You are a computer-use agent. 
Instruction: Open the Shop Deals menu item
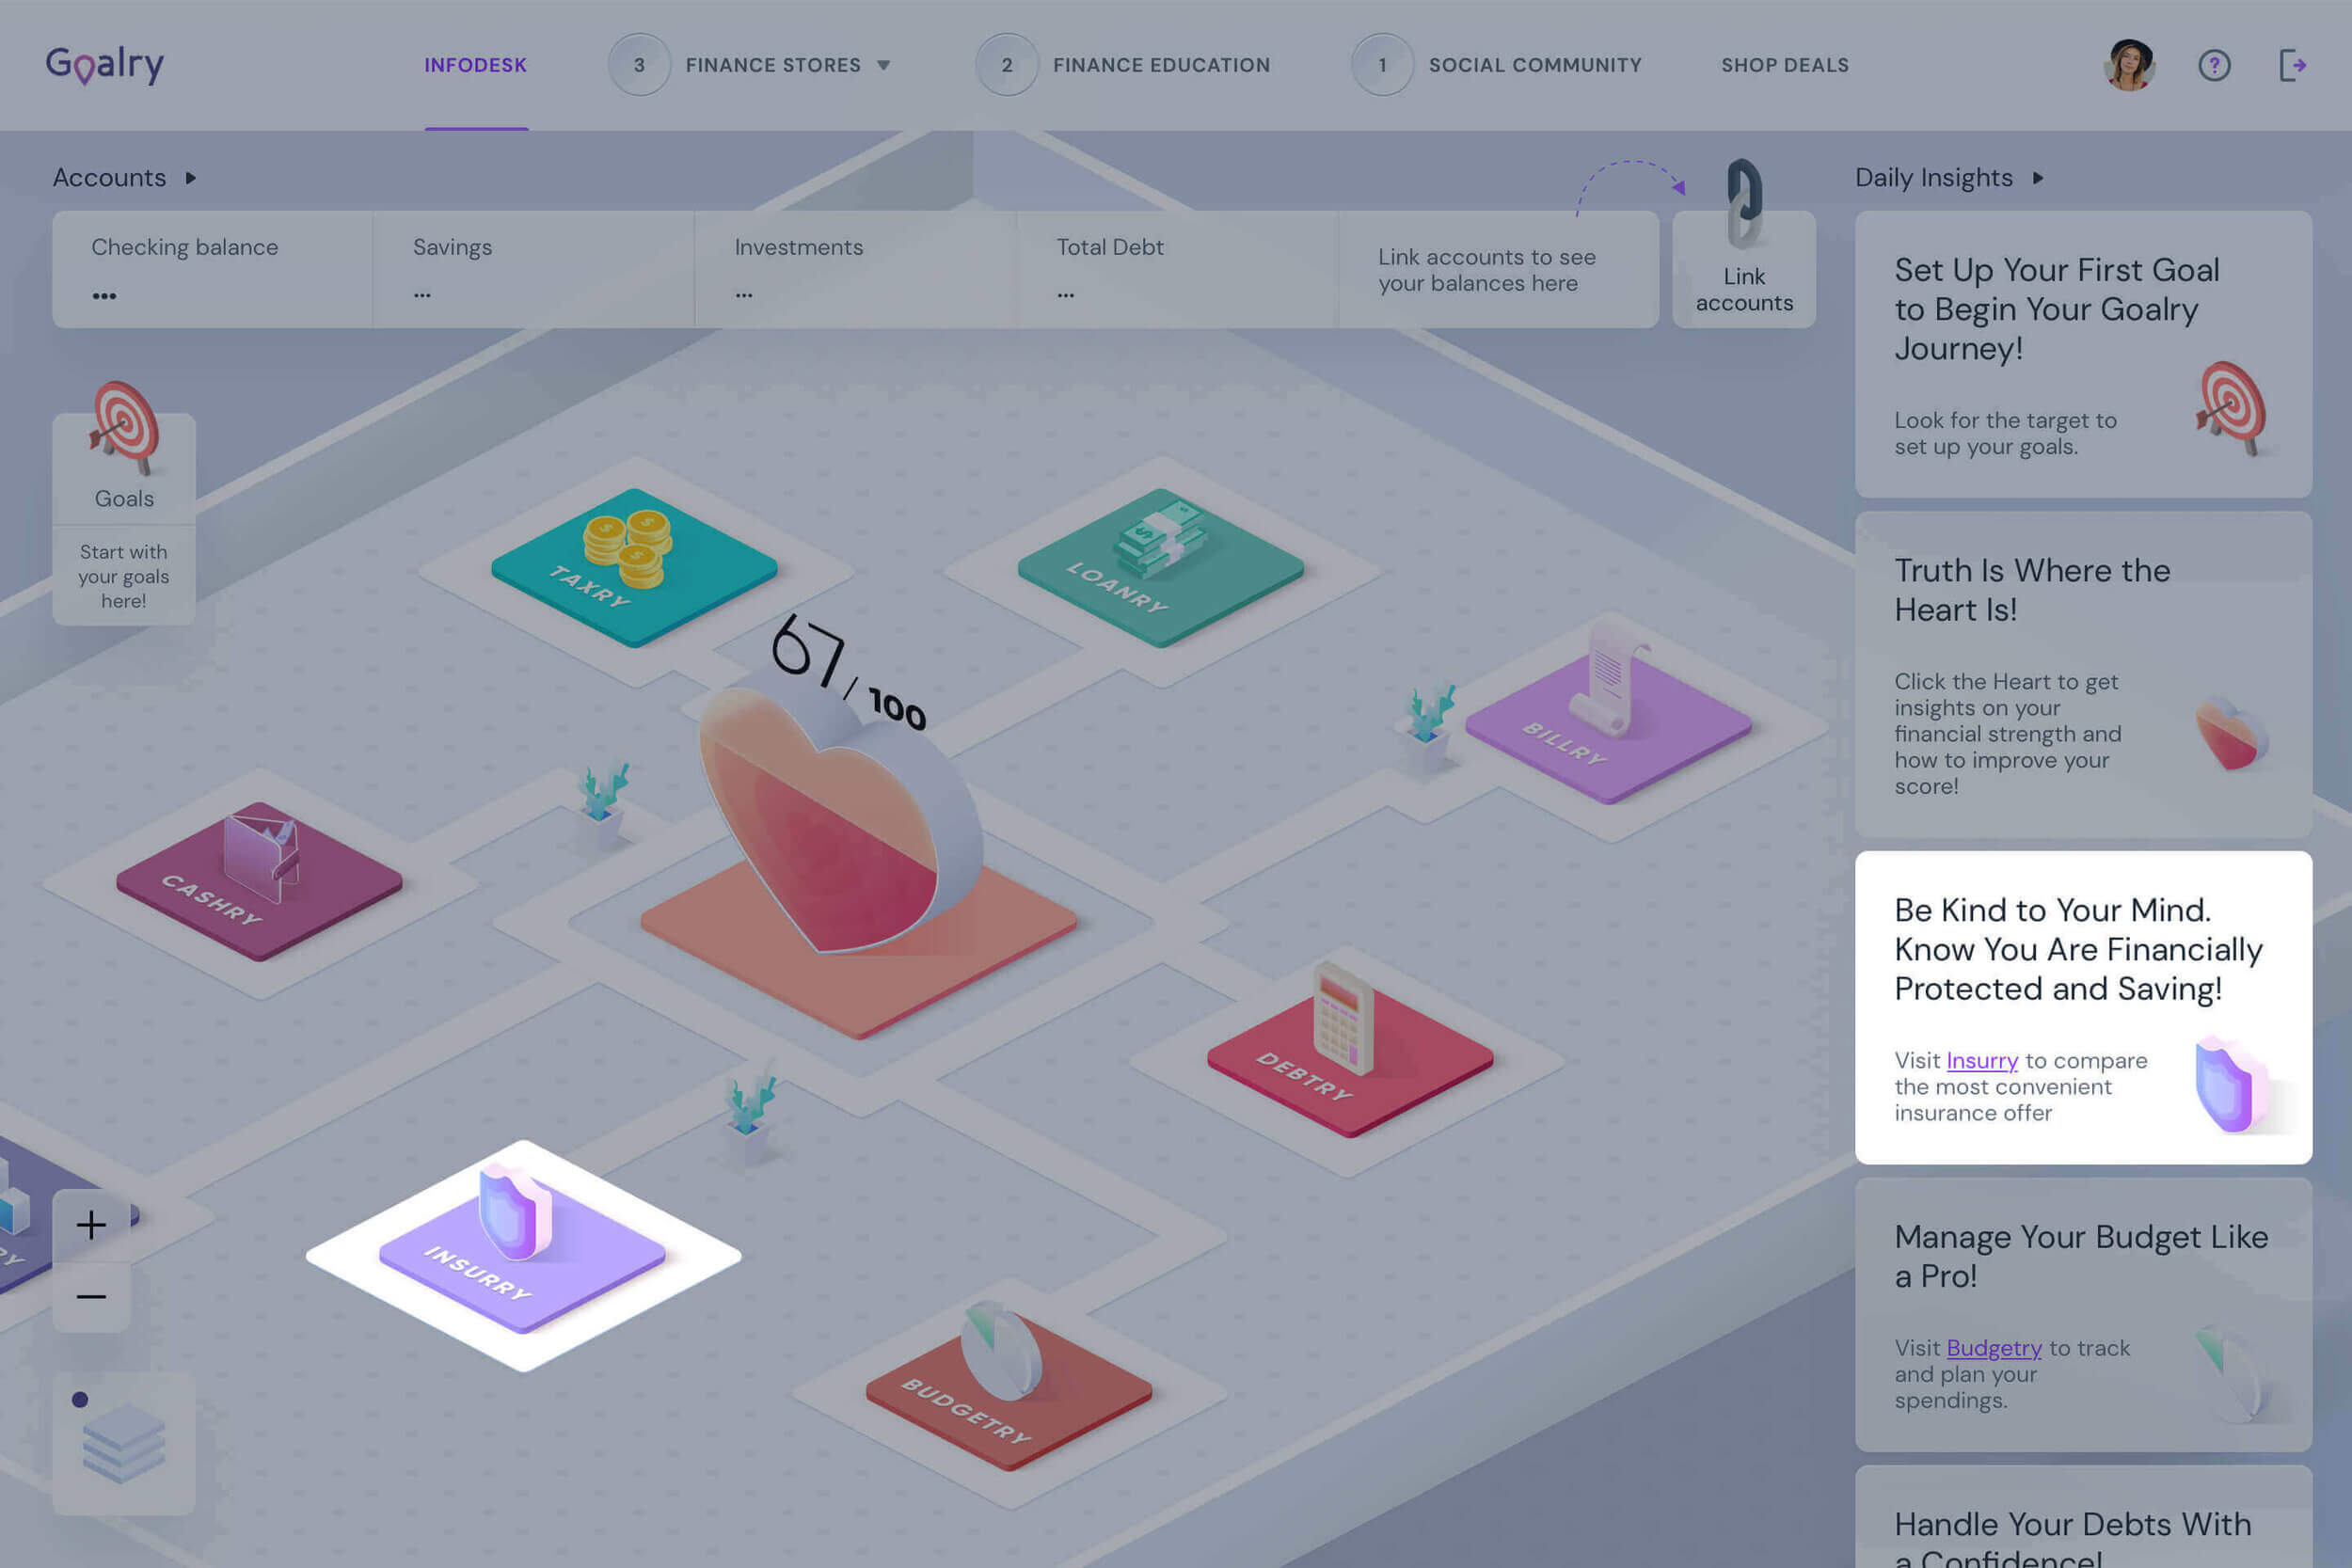click(x=1785, y=65)
